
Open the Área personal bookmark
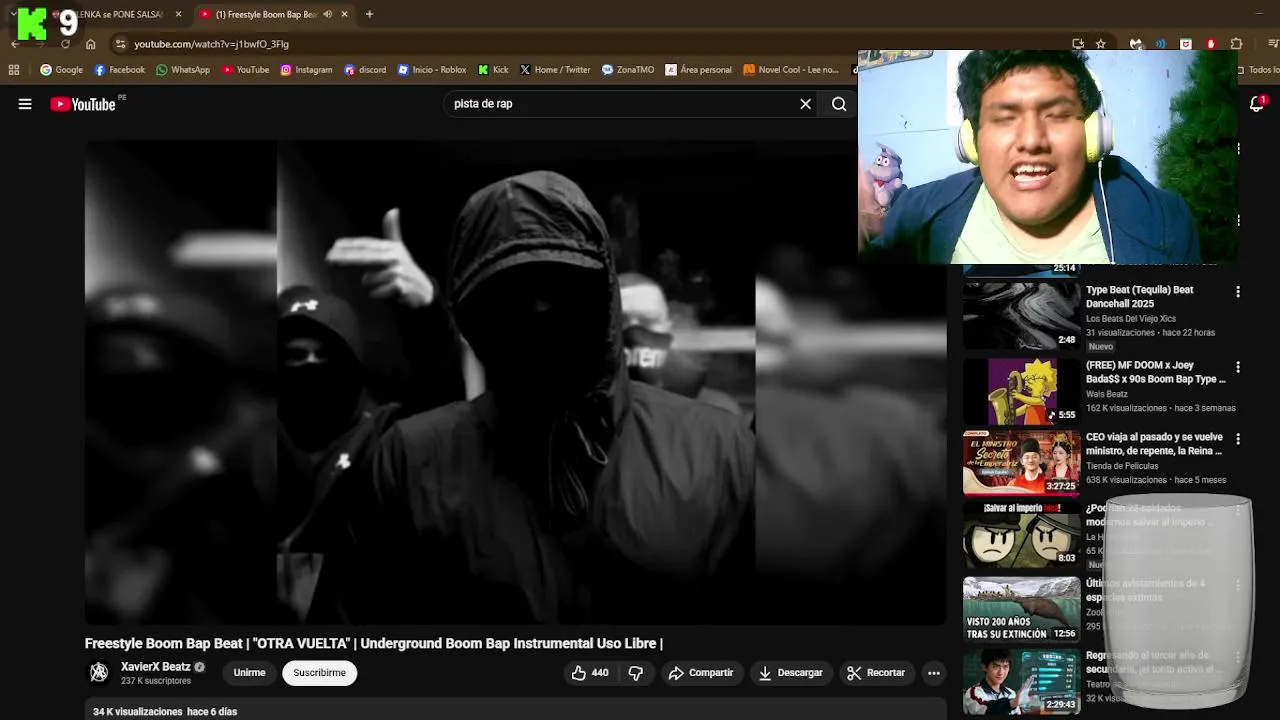click(698, 70)
